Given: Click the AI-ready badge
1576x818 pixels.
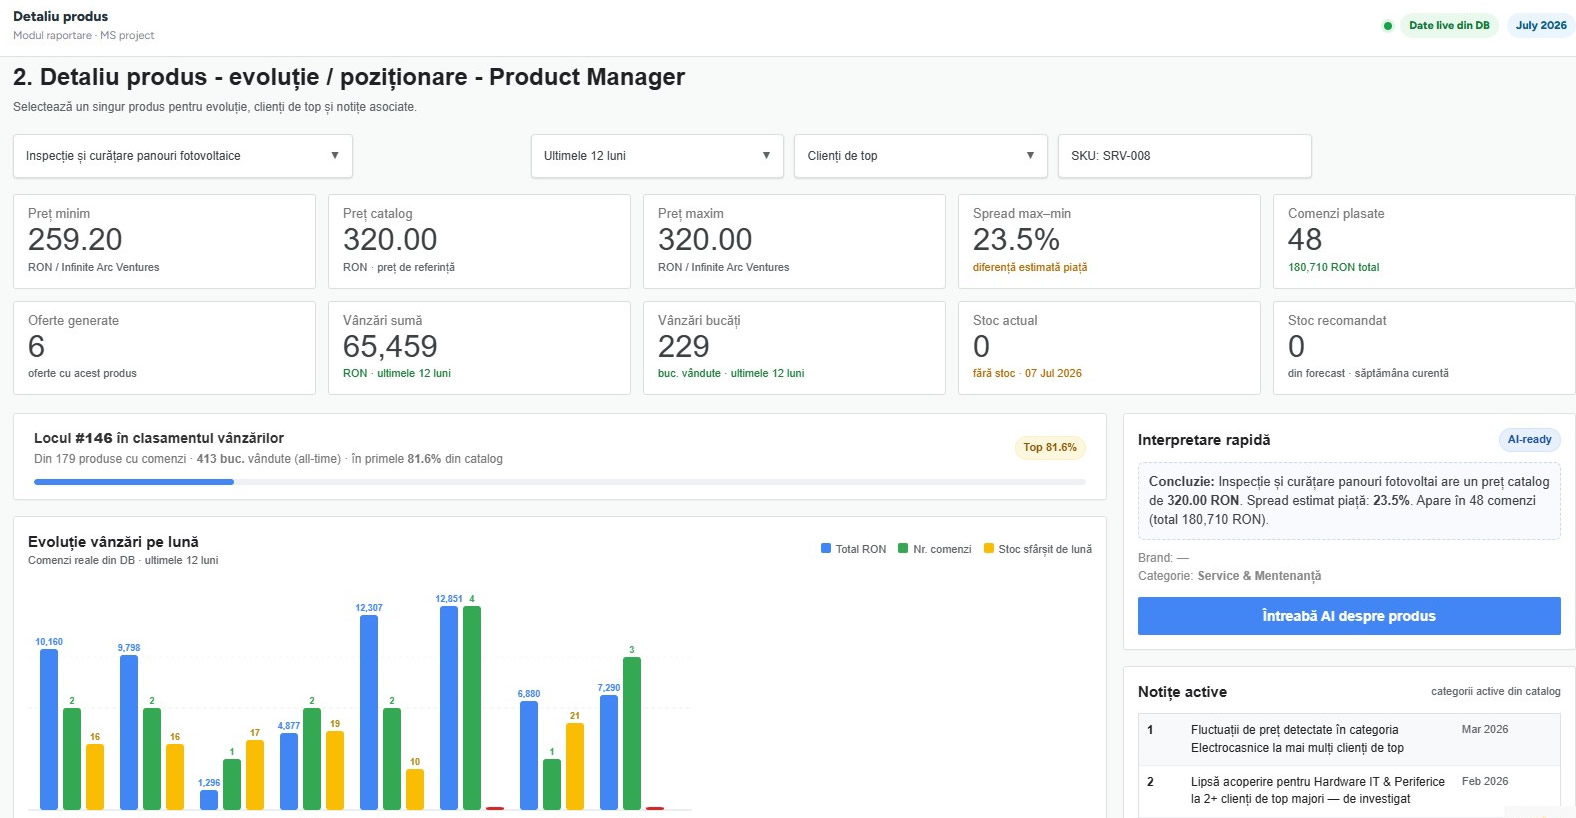Looking at the screenshot, I should [1529, 439].
